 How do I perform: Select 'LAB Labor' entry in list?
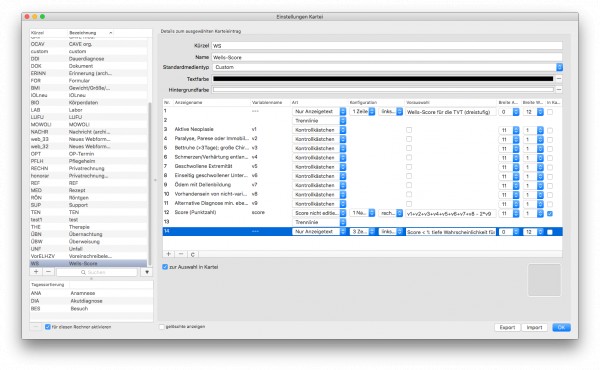[x=88, y=110]
